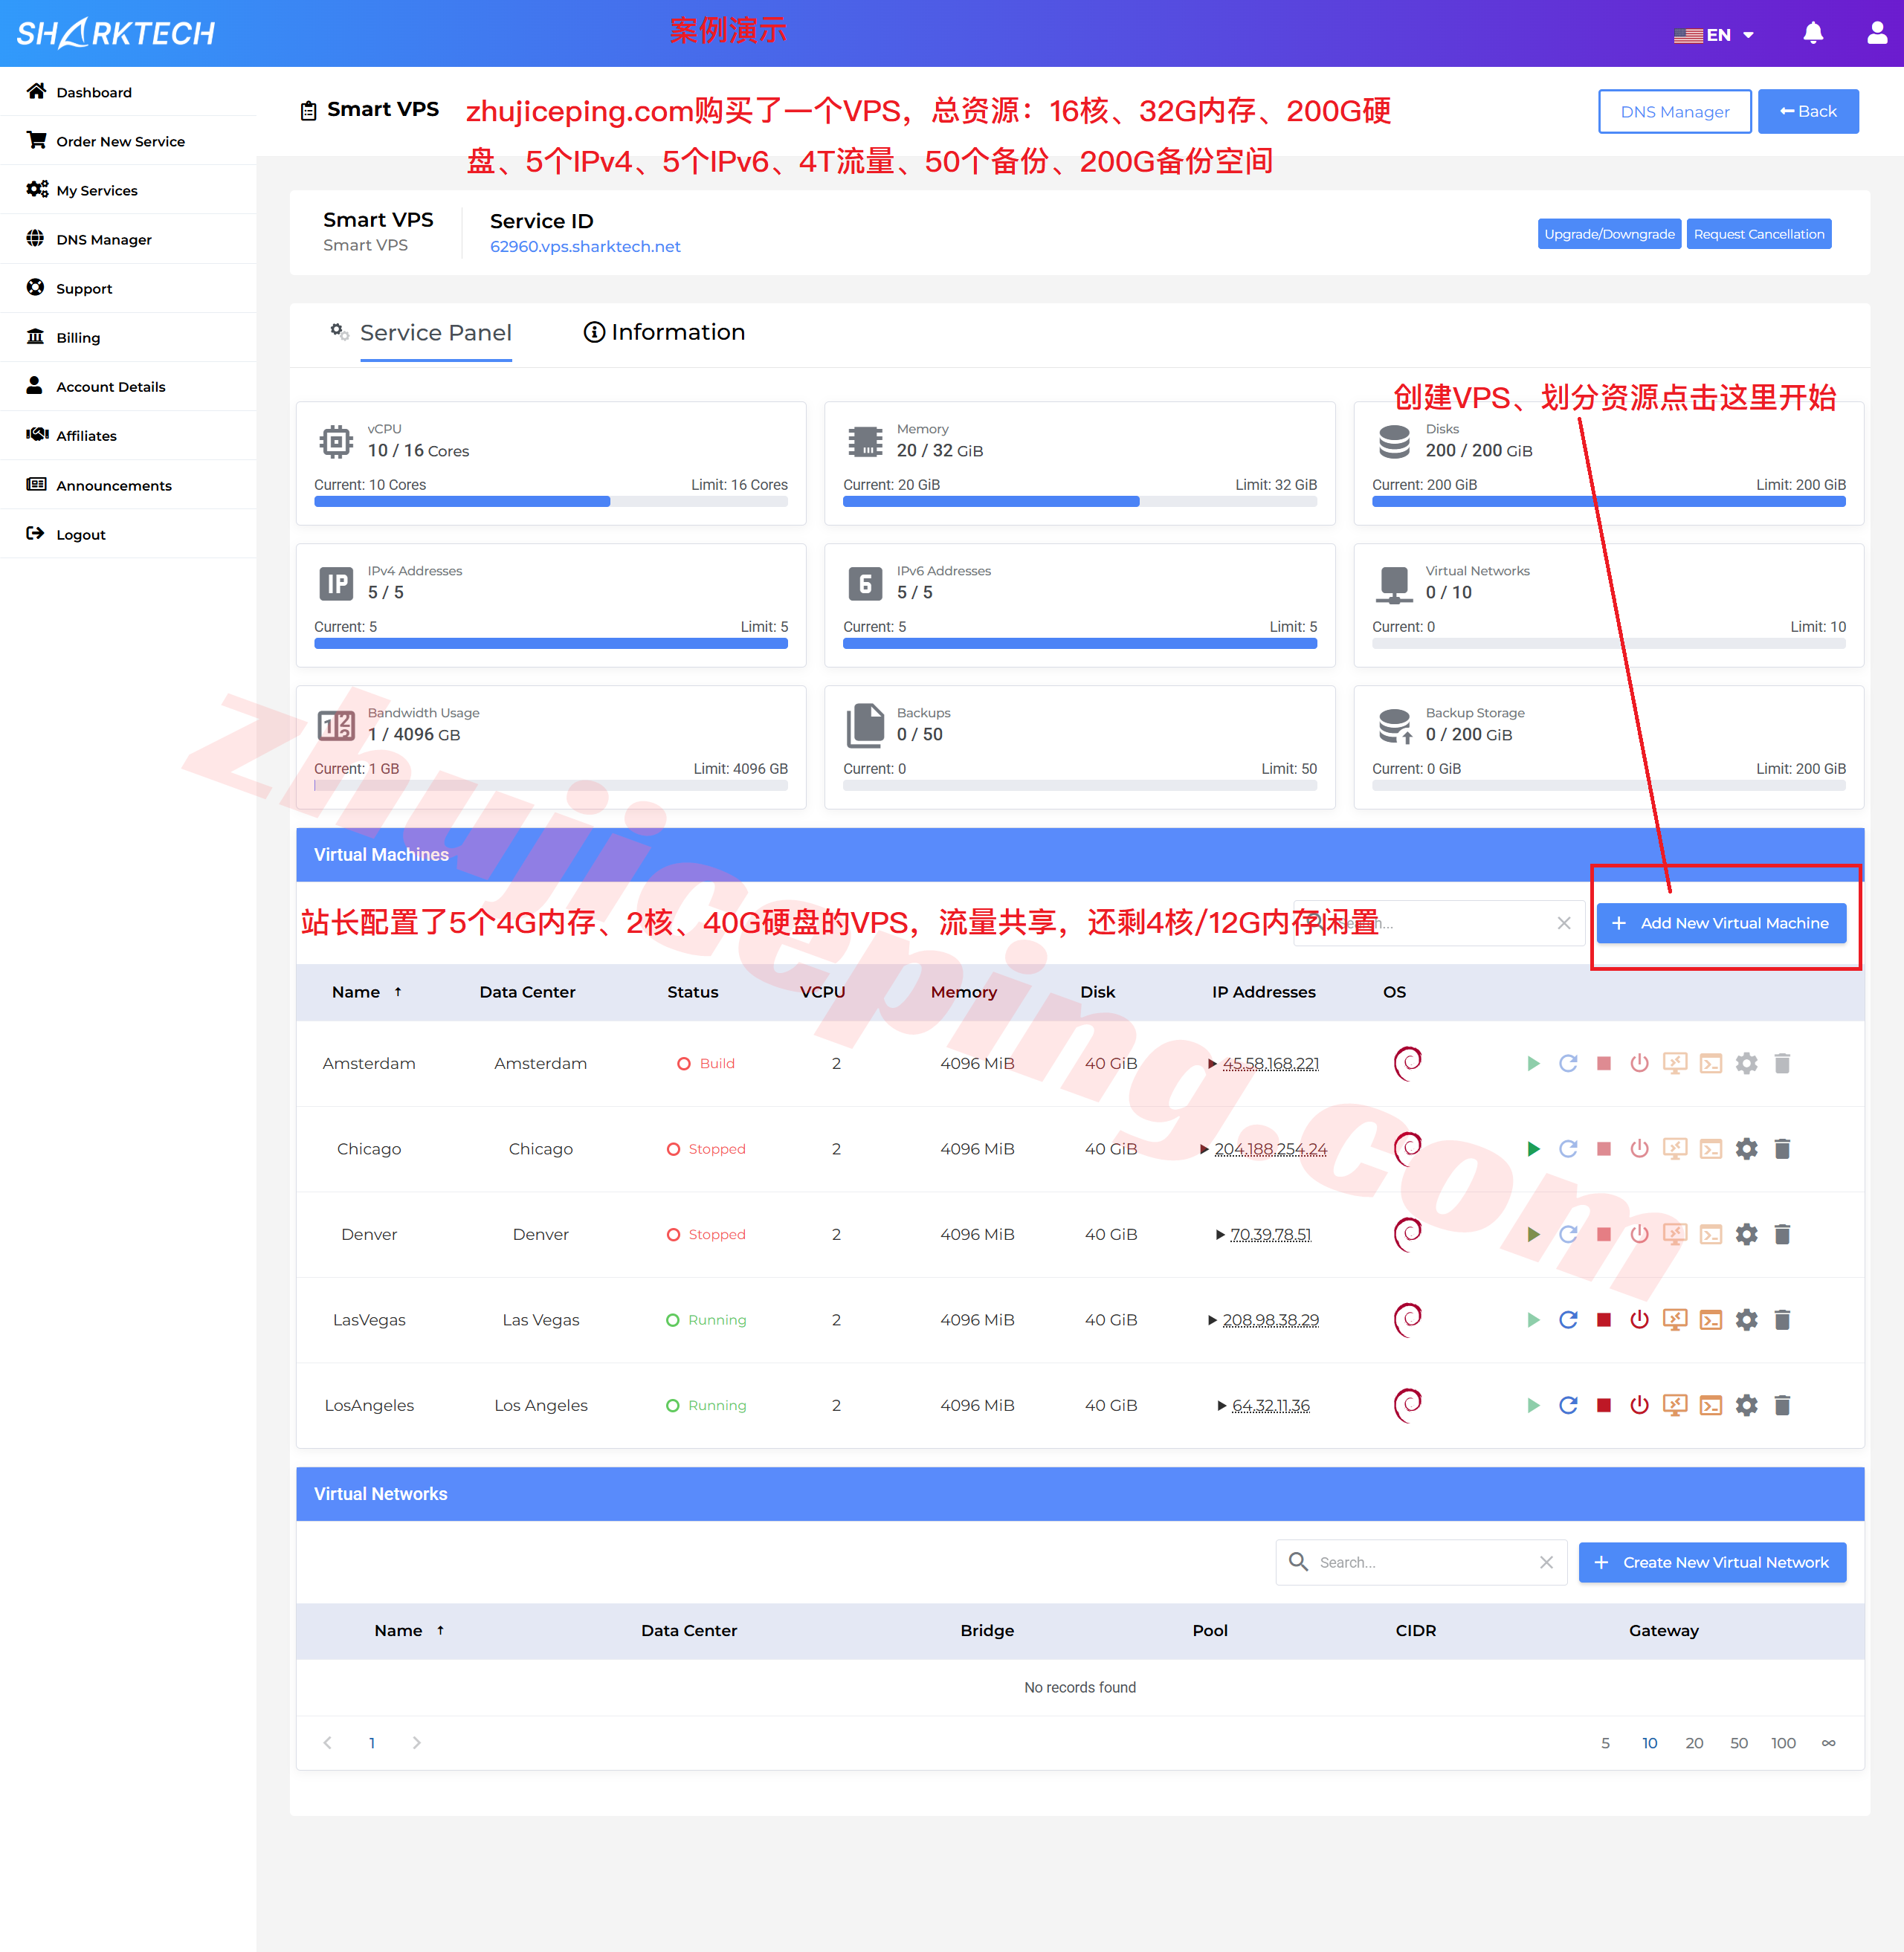Clear the virtual machines search field

(x=1564, y=923)
